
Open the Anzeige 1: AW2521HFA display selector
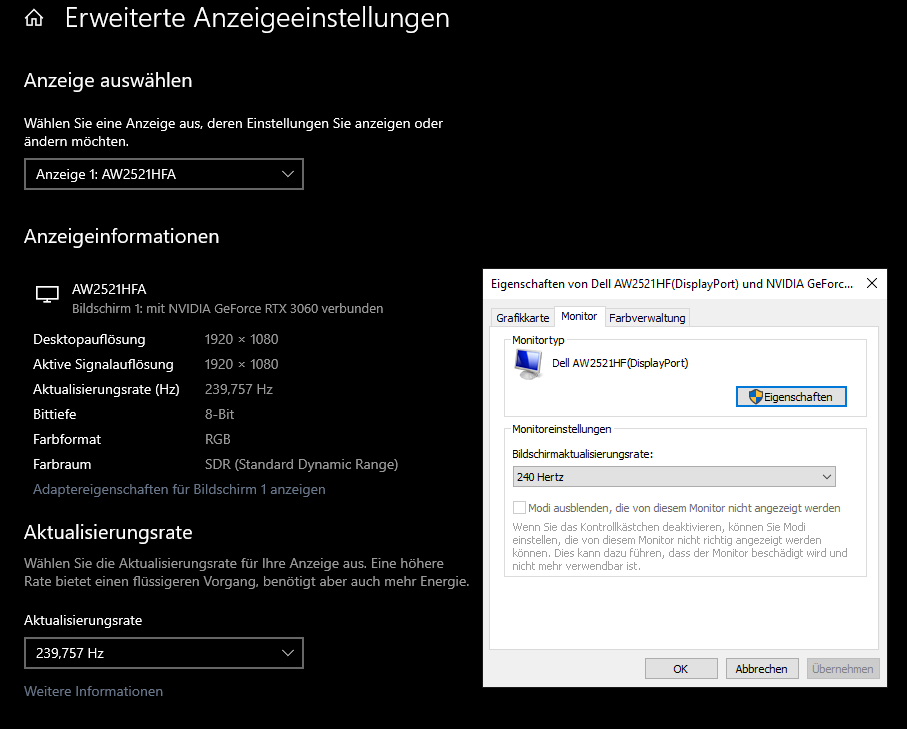(163, 173)
